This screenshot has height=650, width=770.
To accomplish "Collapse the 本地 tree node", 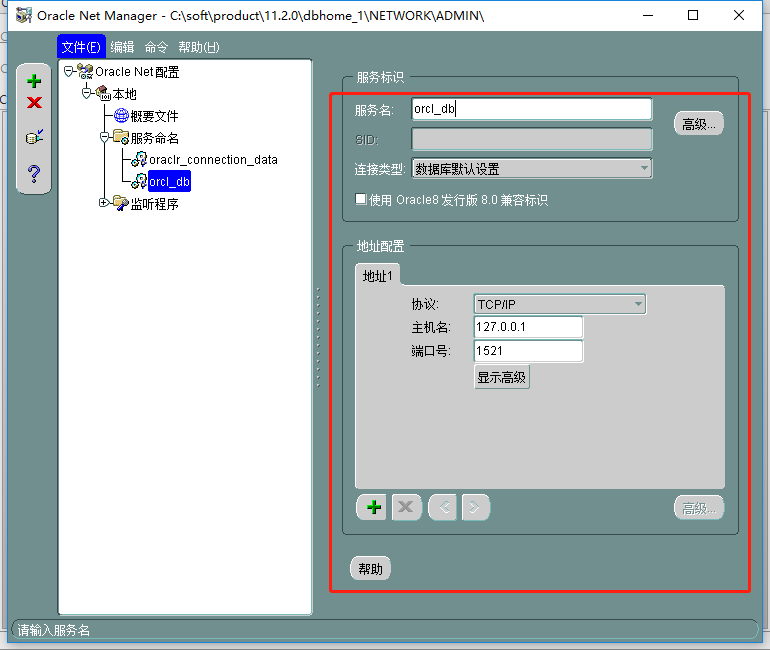I will (86, 93).
